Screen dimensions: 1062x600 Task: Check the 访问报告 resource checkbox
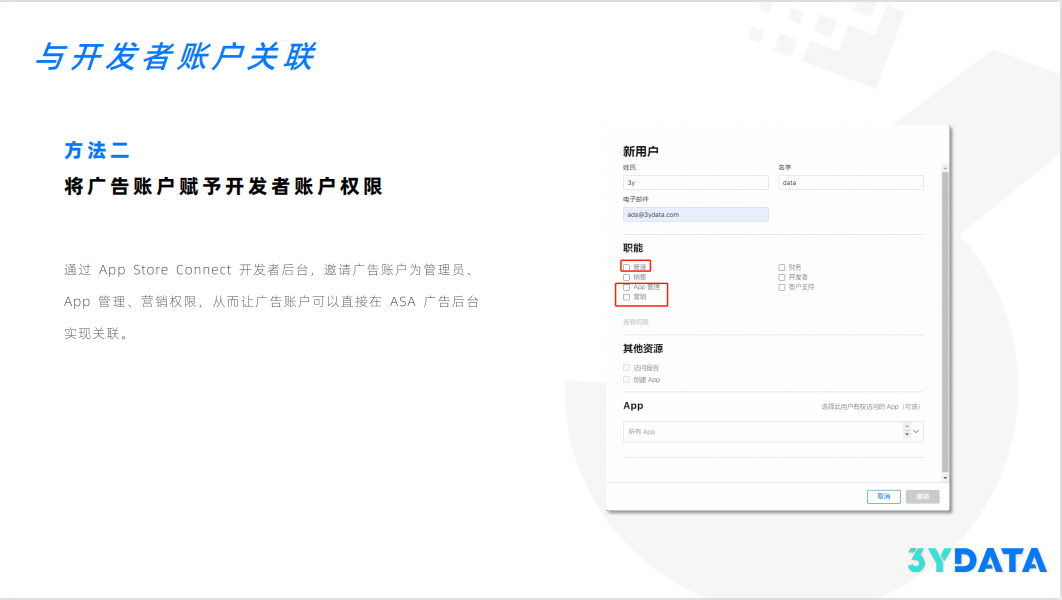pos(626,368)
